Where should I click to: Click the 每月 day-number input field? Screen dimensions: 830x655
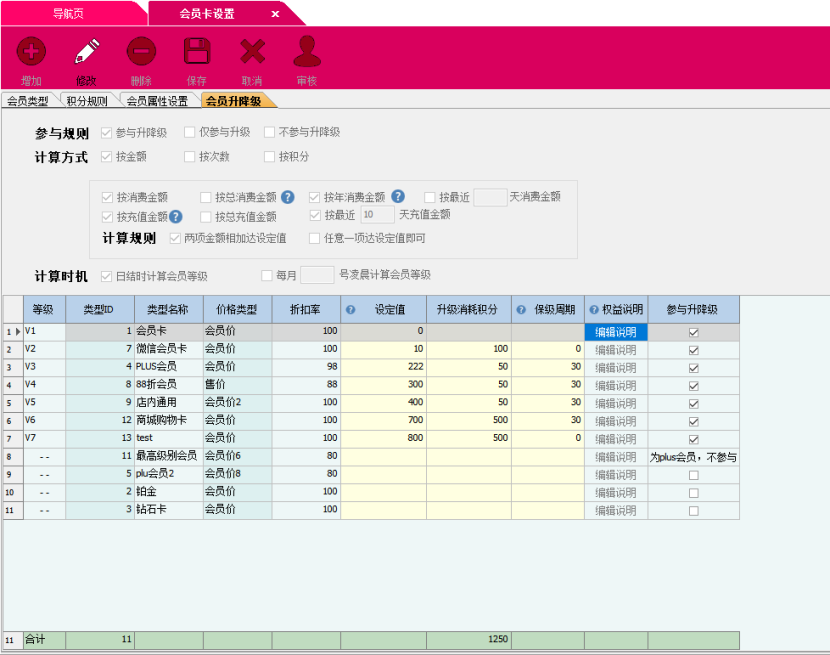pos(317,275)
